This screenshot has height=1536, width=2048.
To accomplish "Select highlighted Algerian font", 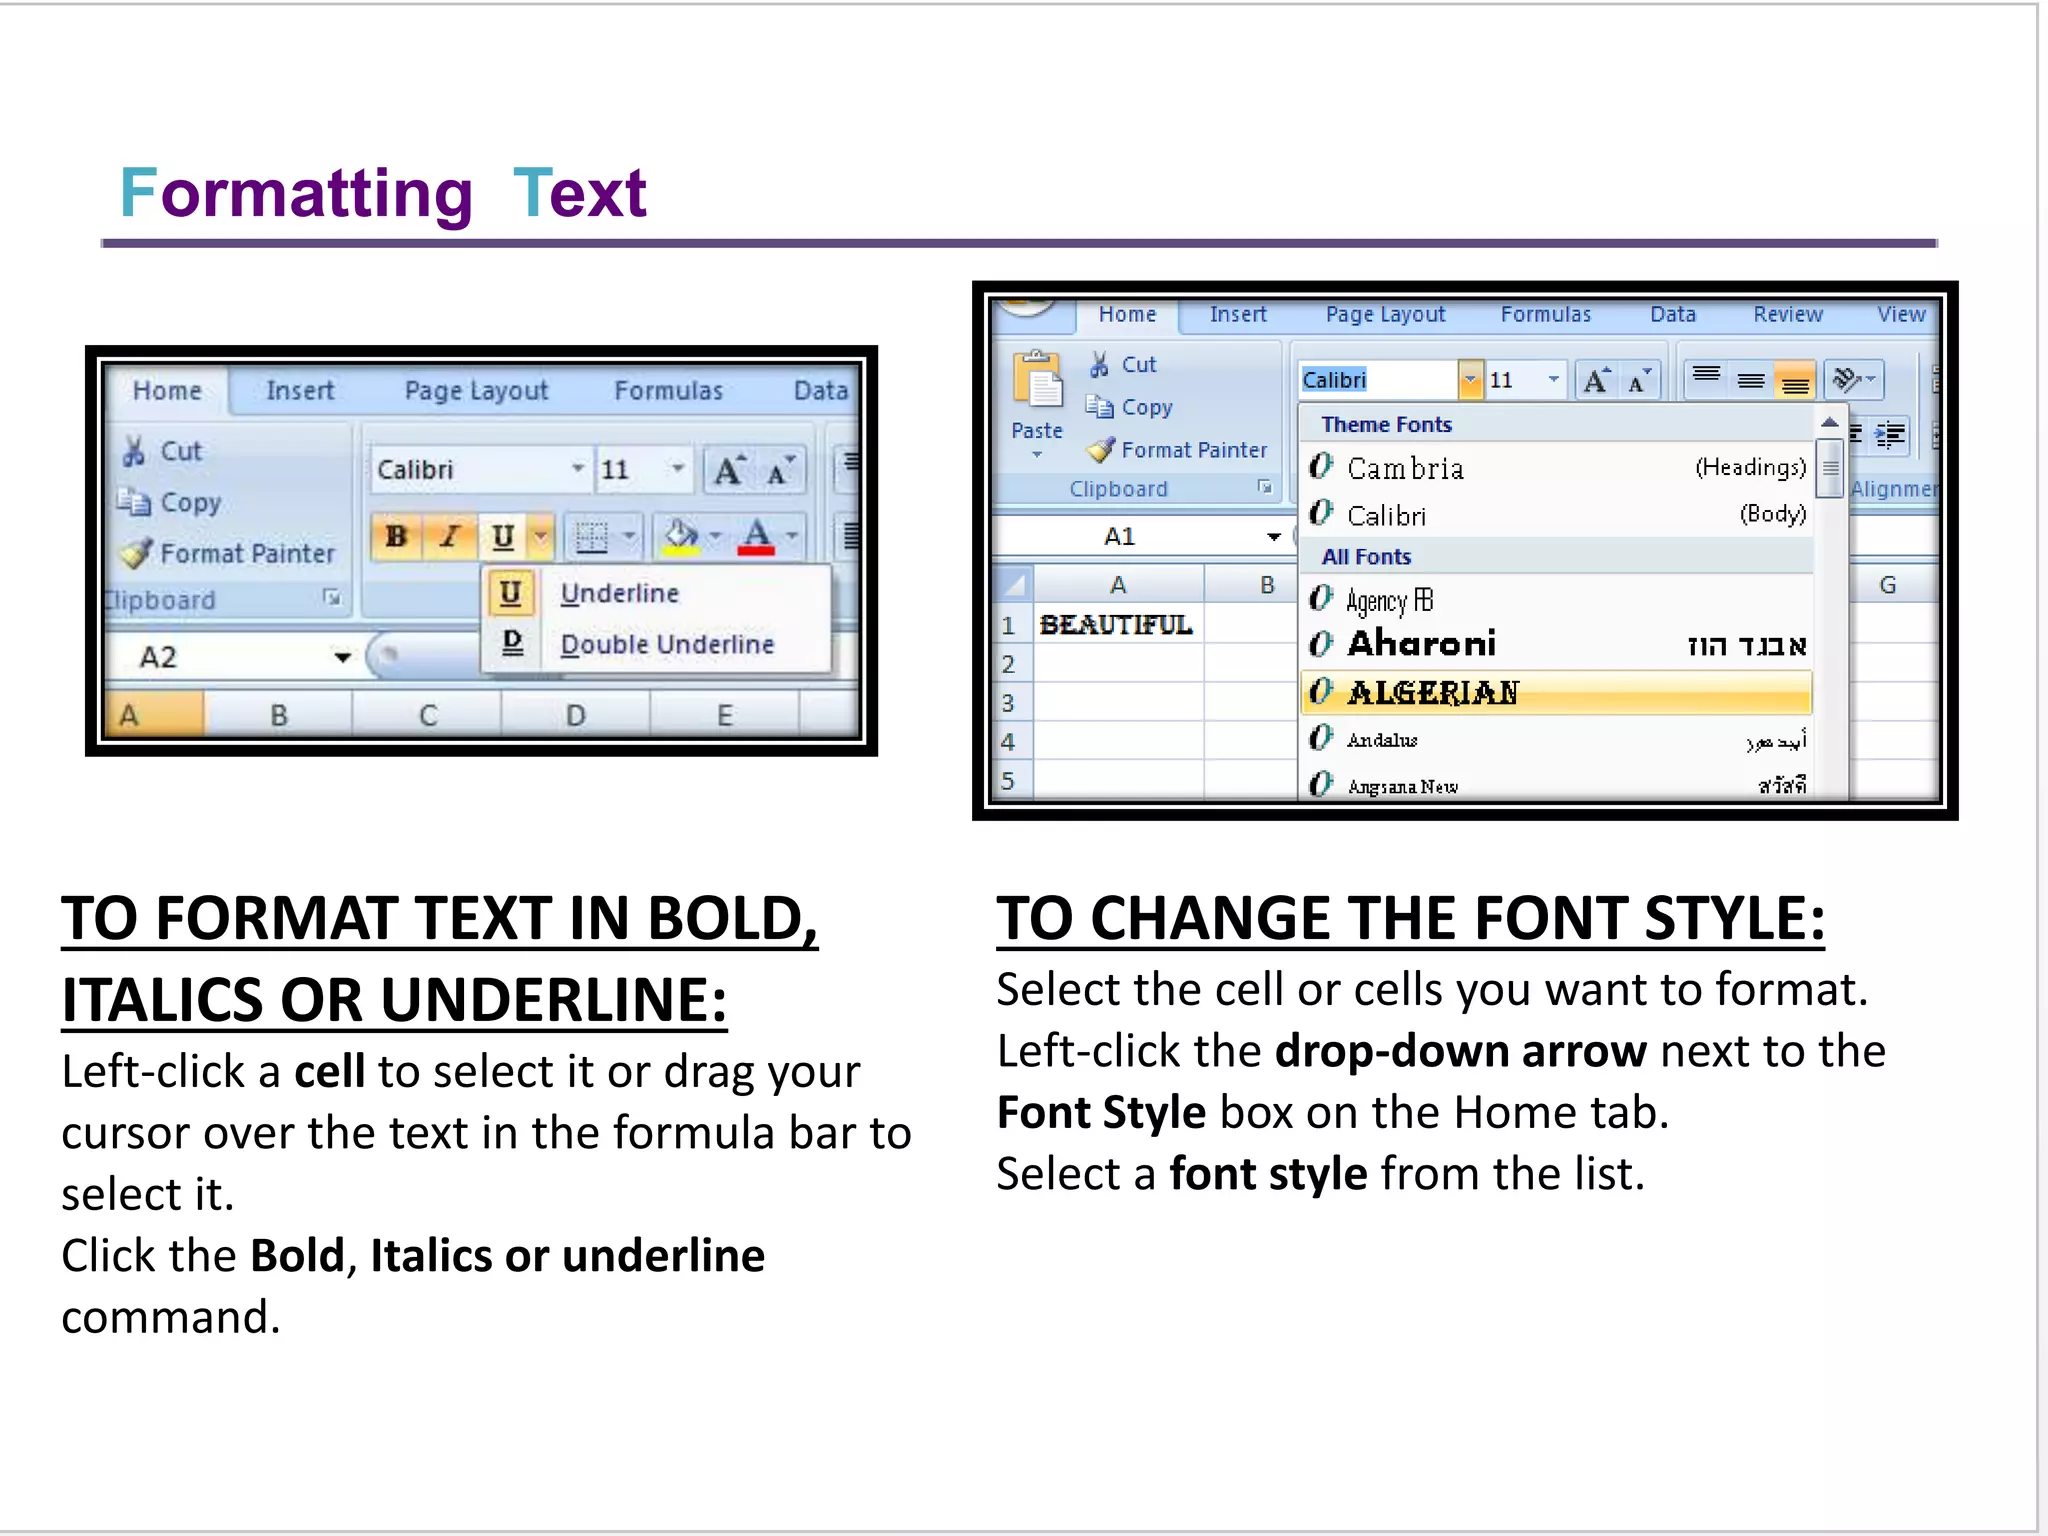I will (1556, 692).
